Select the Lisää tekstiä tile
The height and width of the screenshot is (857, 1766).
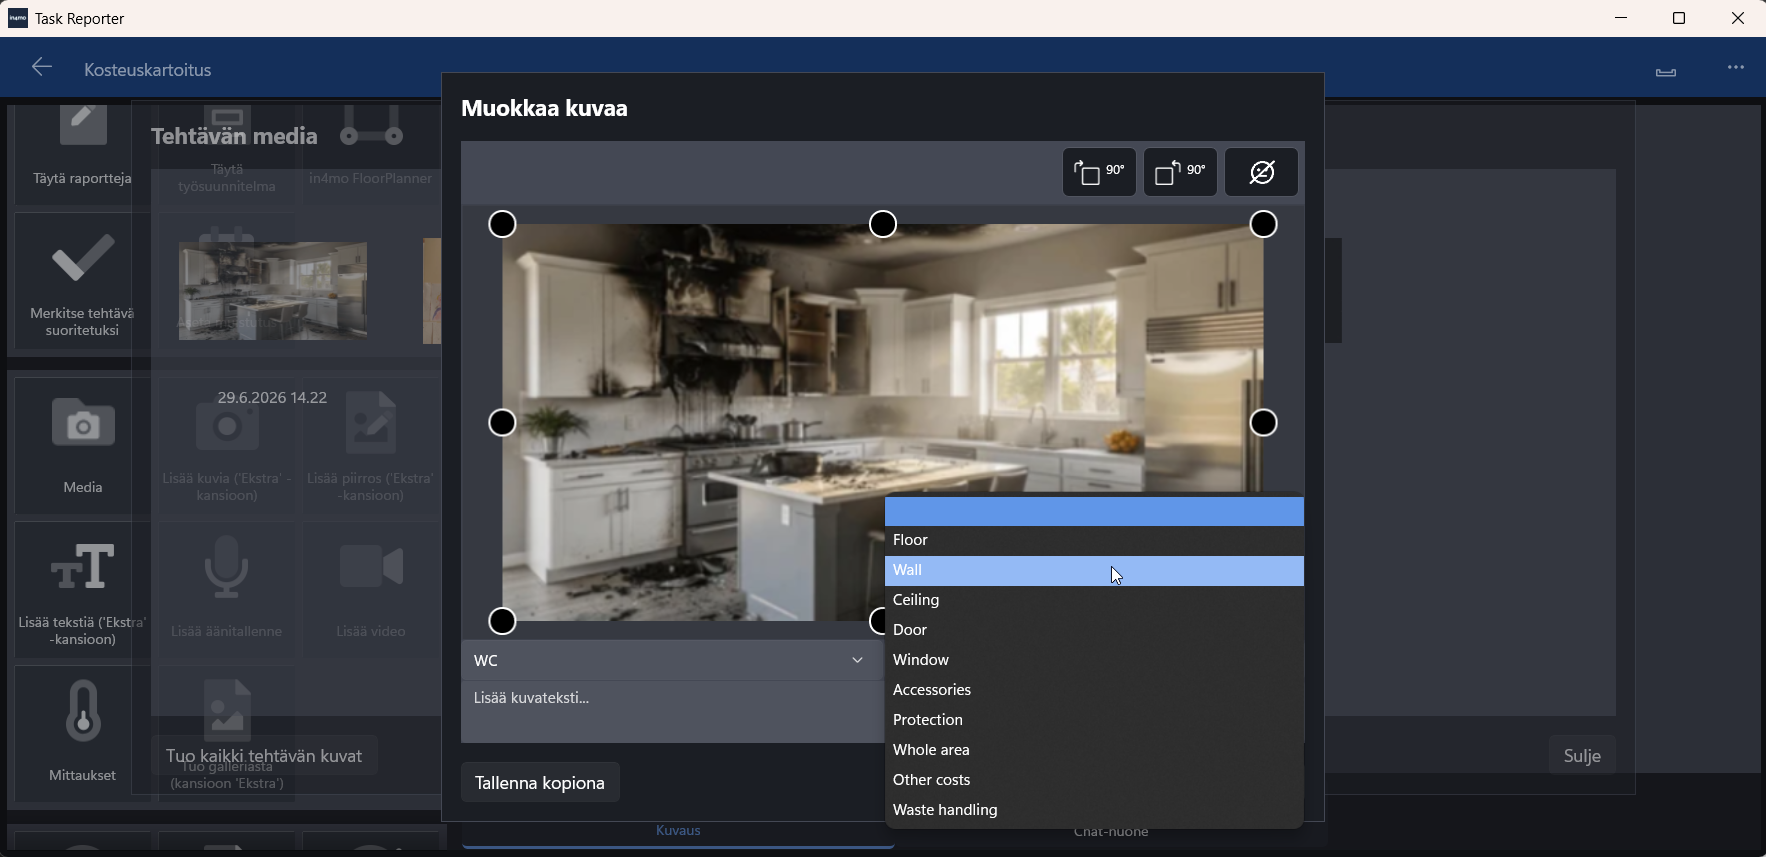click(82, 590)
